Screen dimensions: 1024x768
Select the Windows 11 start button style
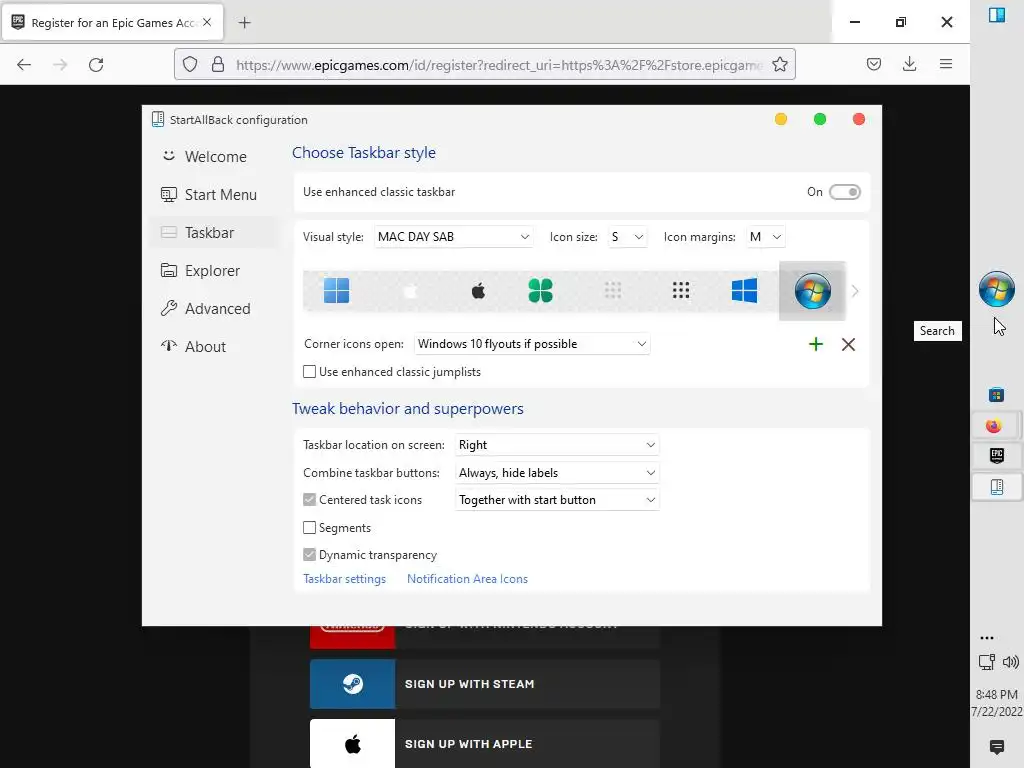(x=336, y=291)
